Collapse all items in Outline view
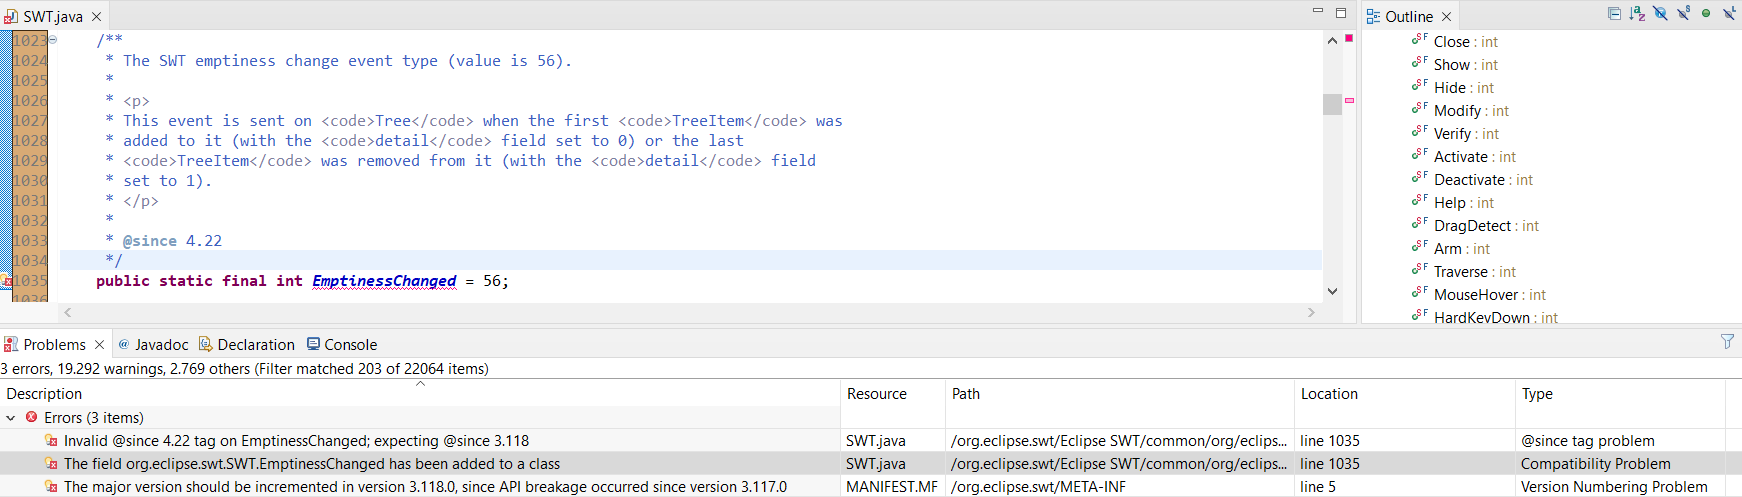 1614,14
